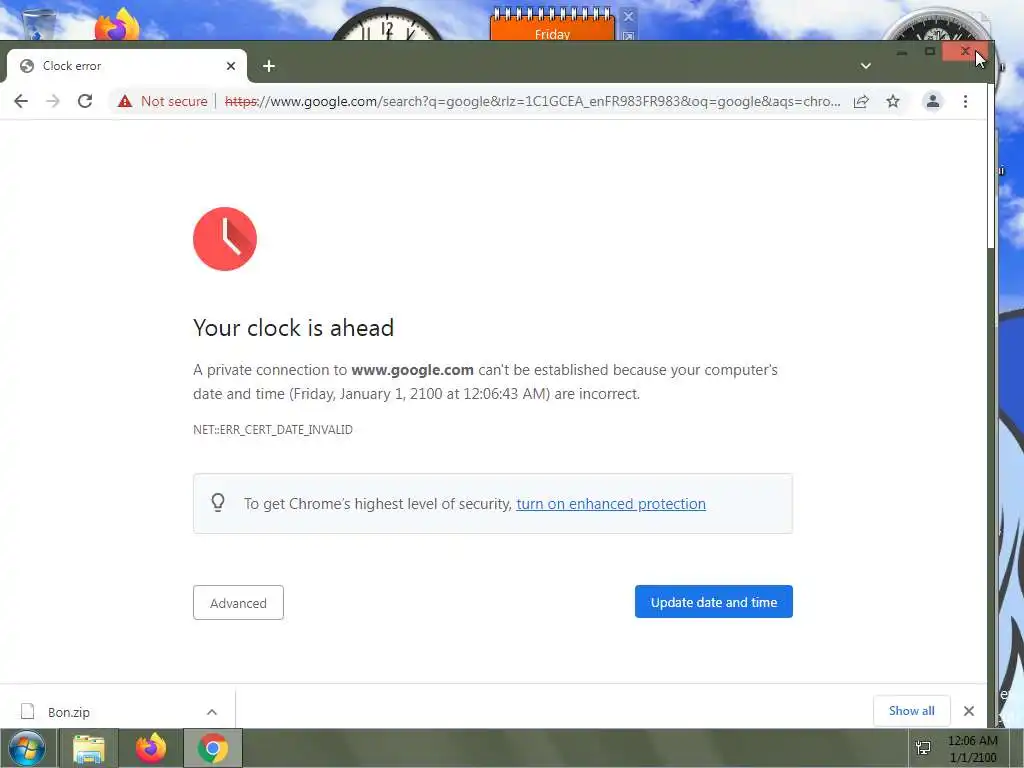The image size is (1024, 768).
Task: Click the analog clock desktop gadget
Action: (387, 25)
